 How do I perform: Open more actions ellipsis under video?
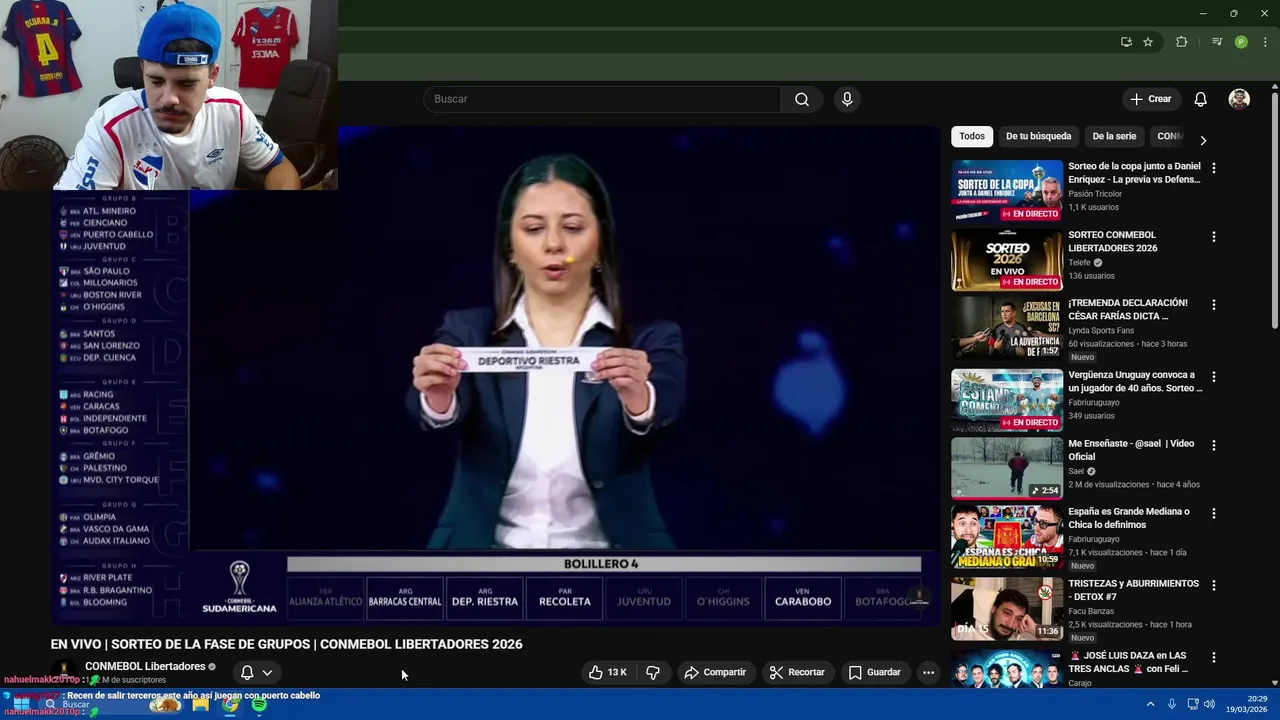[x=928, y=672]
